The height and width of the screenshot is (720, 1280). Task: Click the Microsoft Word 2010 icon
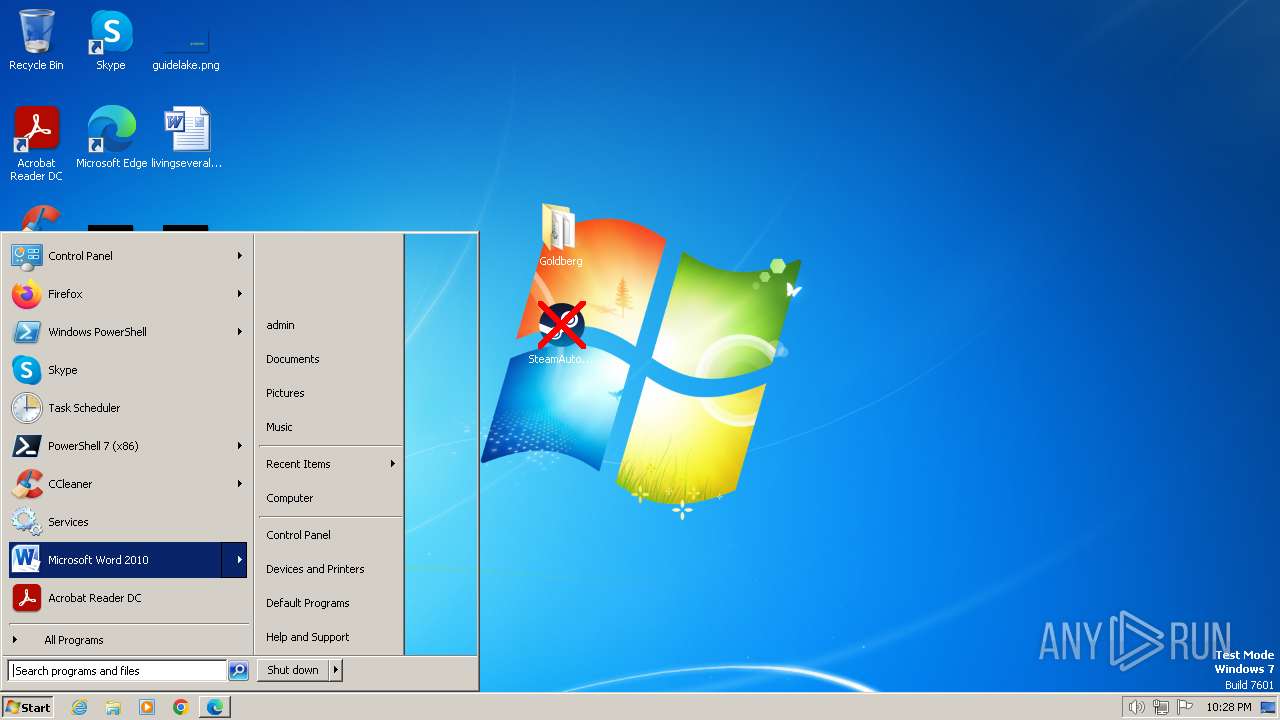[26, 560]
